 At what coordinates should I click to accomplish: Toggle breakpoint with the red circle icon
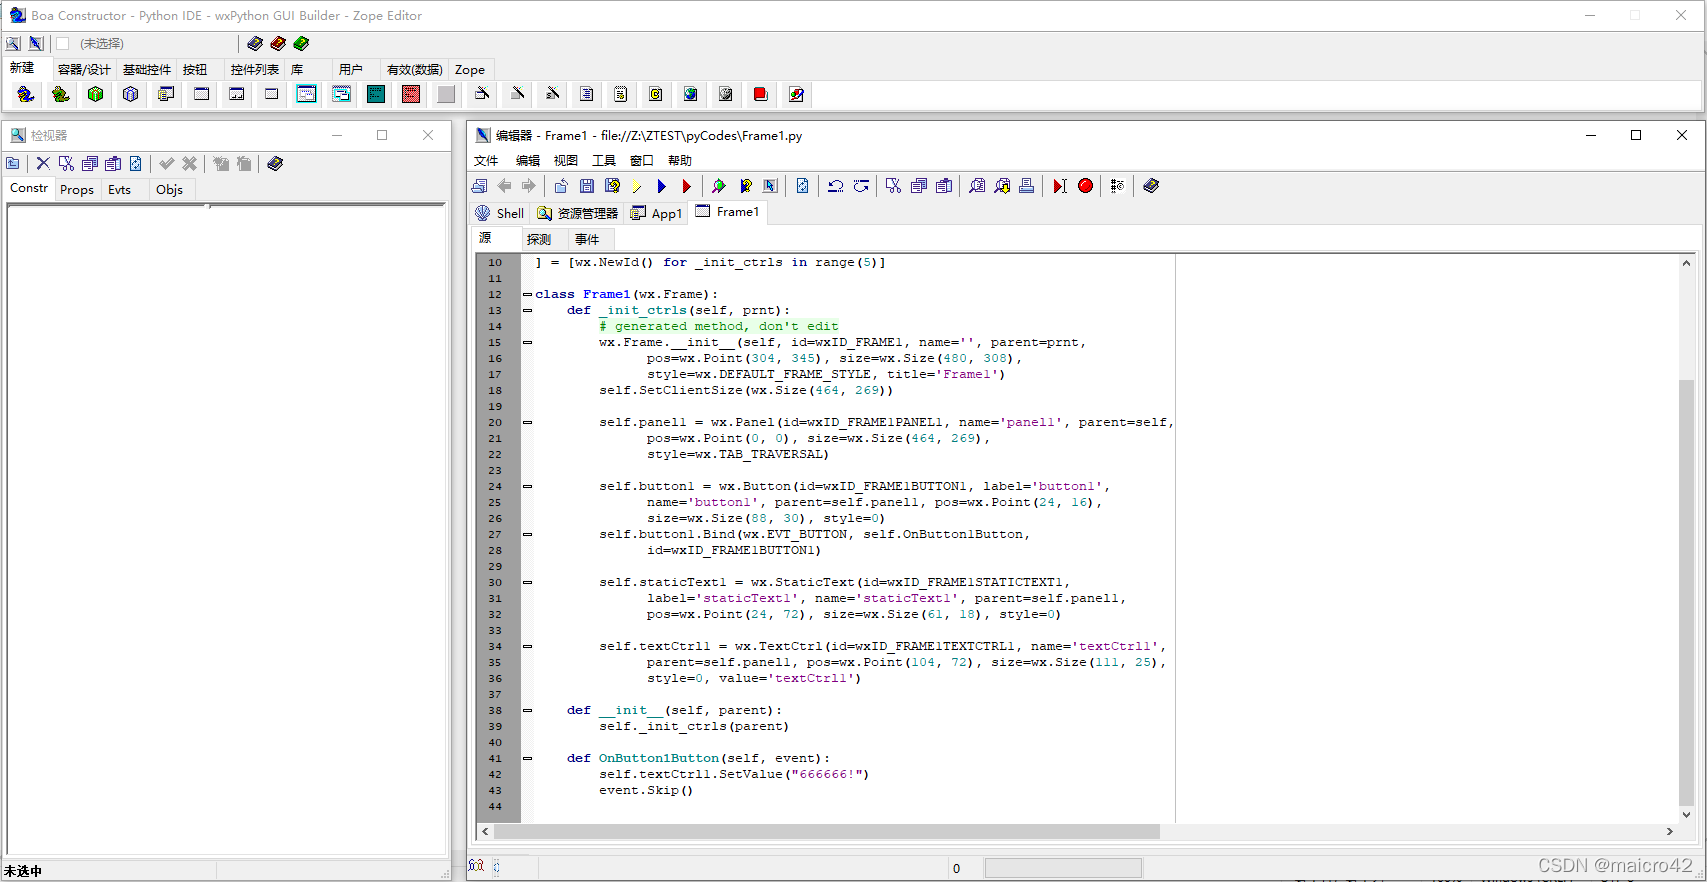coord(1085,186)
